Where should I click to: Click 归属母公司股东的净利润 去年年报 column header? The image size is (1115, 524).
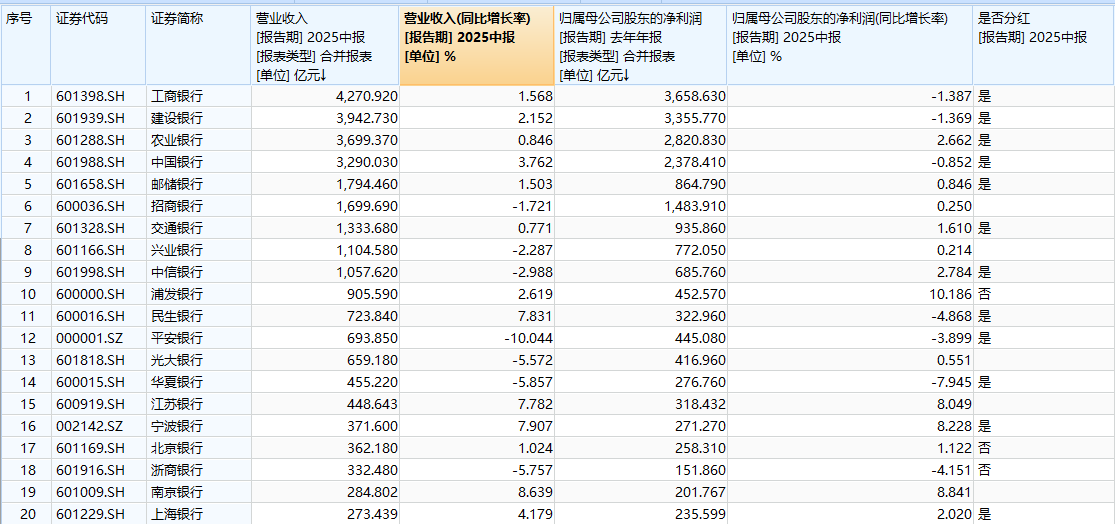click(x=641, y=45)
